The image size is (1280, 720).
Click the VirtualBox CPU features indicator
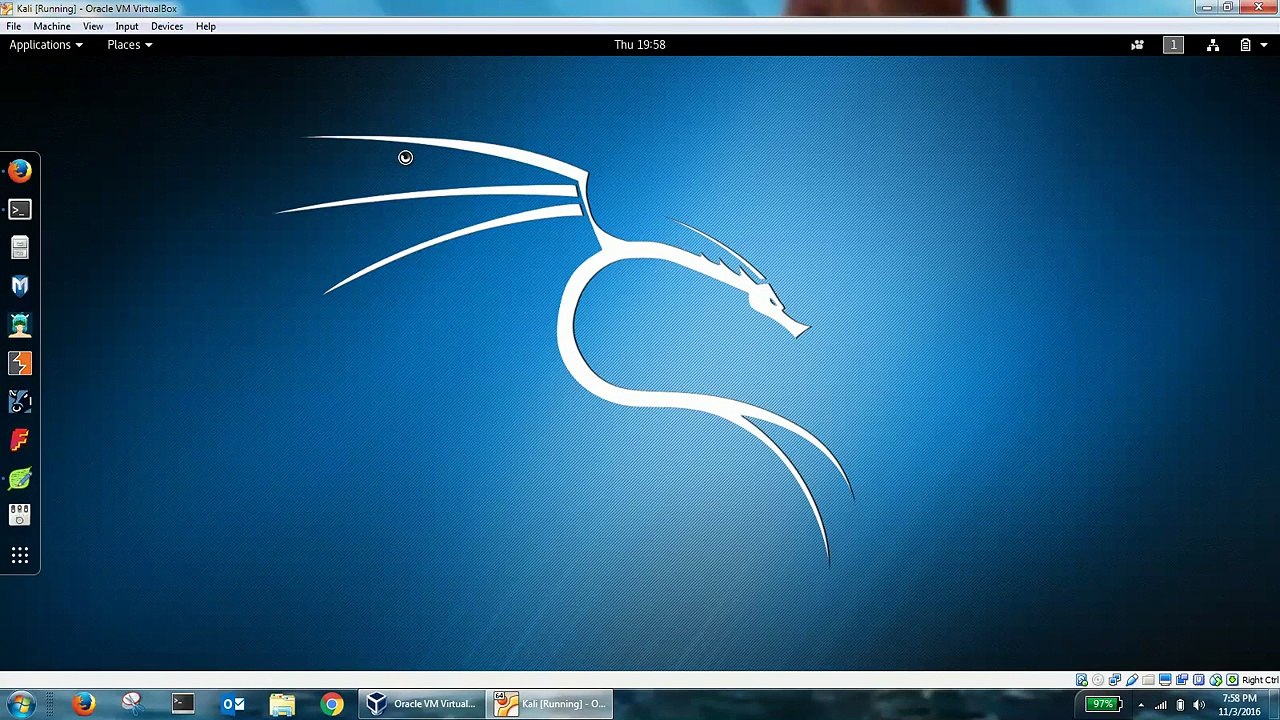pos(1199,680)
